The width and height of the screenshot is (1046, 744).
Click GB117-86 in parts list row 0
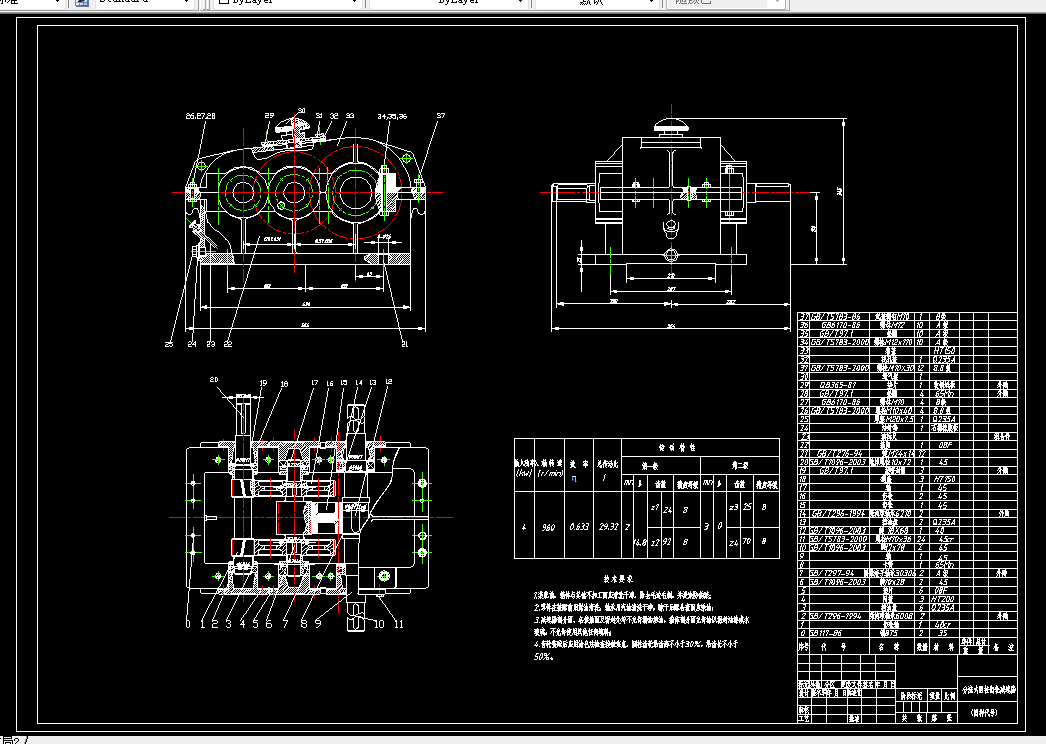(x=826, y=633)
